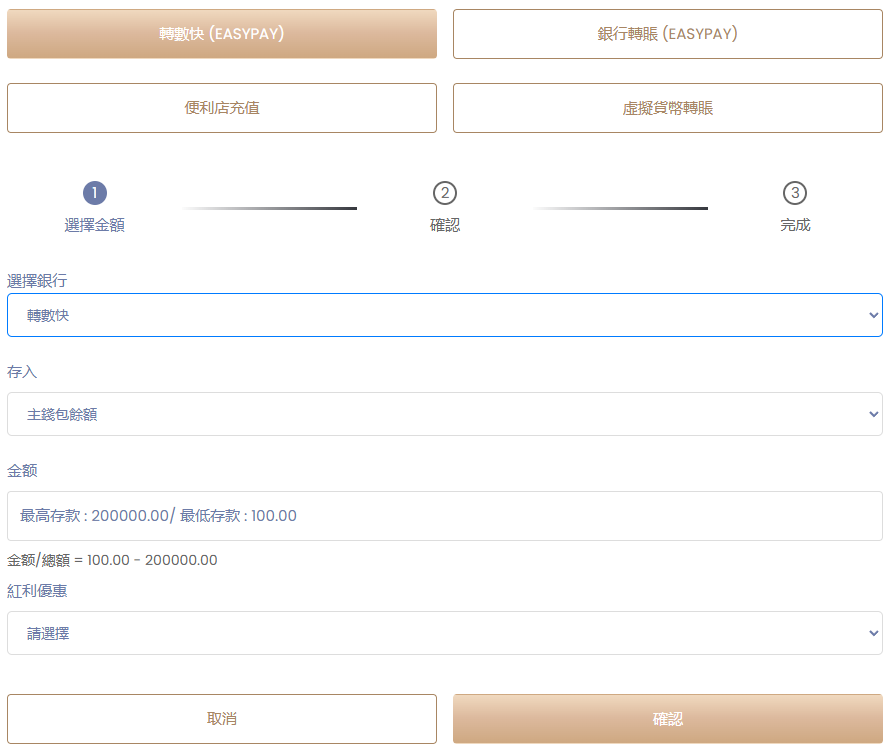
Task: Click the 確認 step label under step 2
Action: [445, 225]
